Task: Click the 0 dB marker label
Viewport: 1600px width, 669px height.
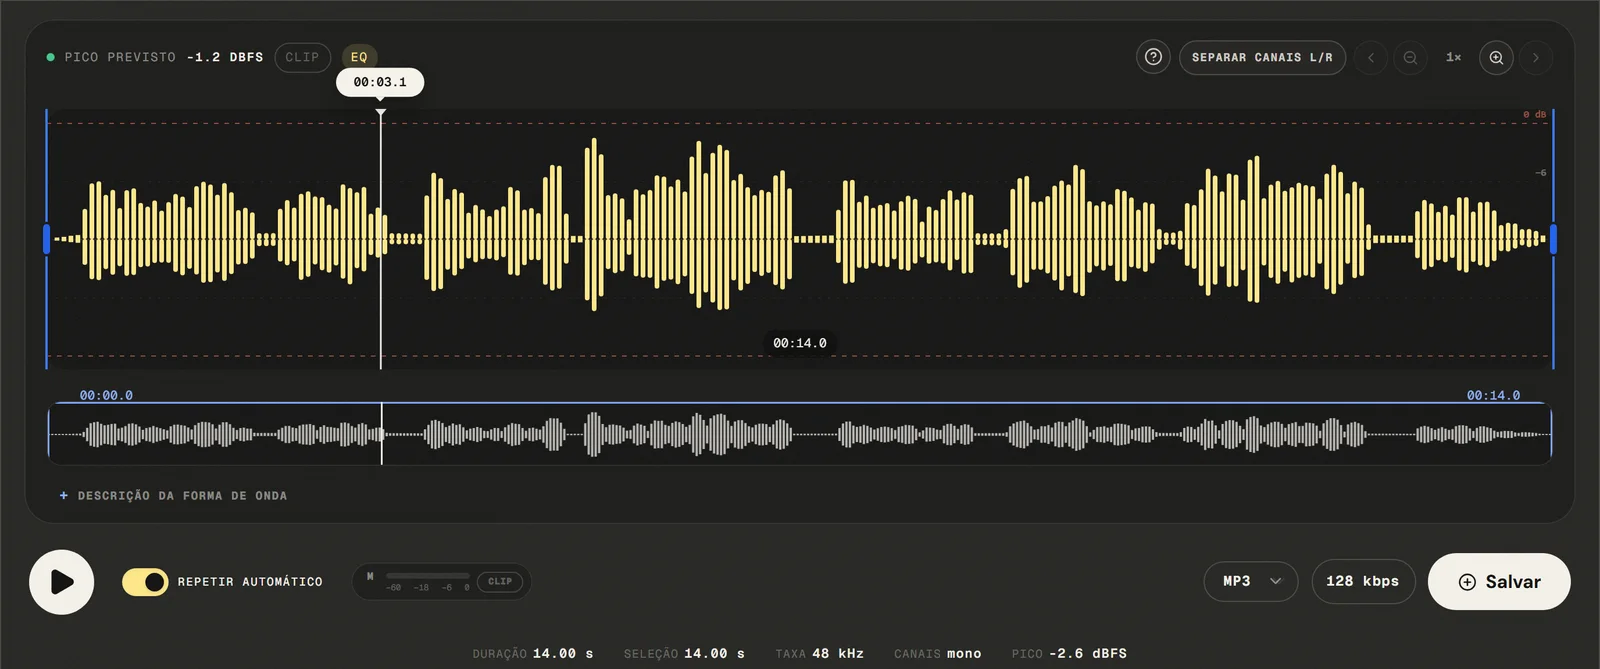Action: pos(1535,115)
